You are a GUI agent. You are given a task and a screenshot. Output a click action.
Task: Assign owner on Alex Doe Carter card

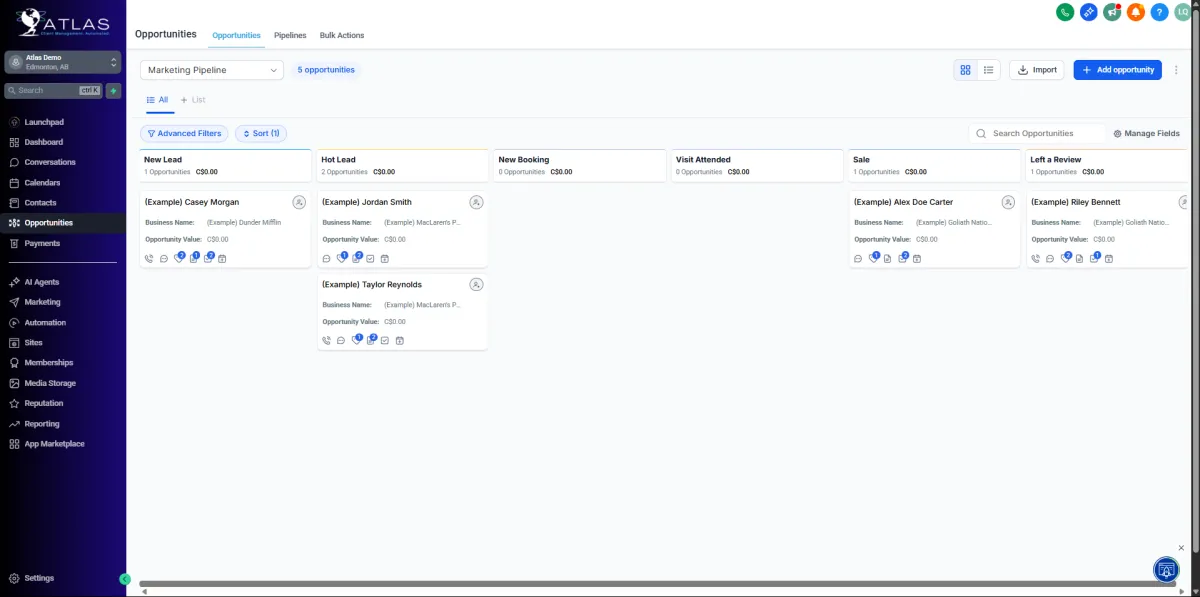[1008, 202]
